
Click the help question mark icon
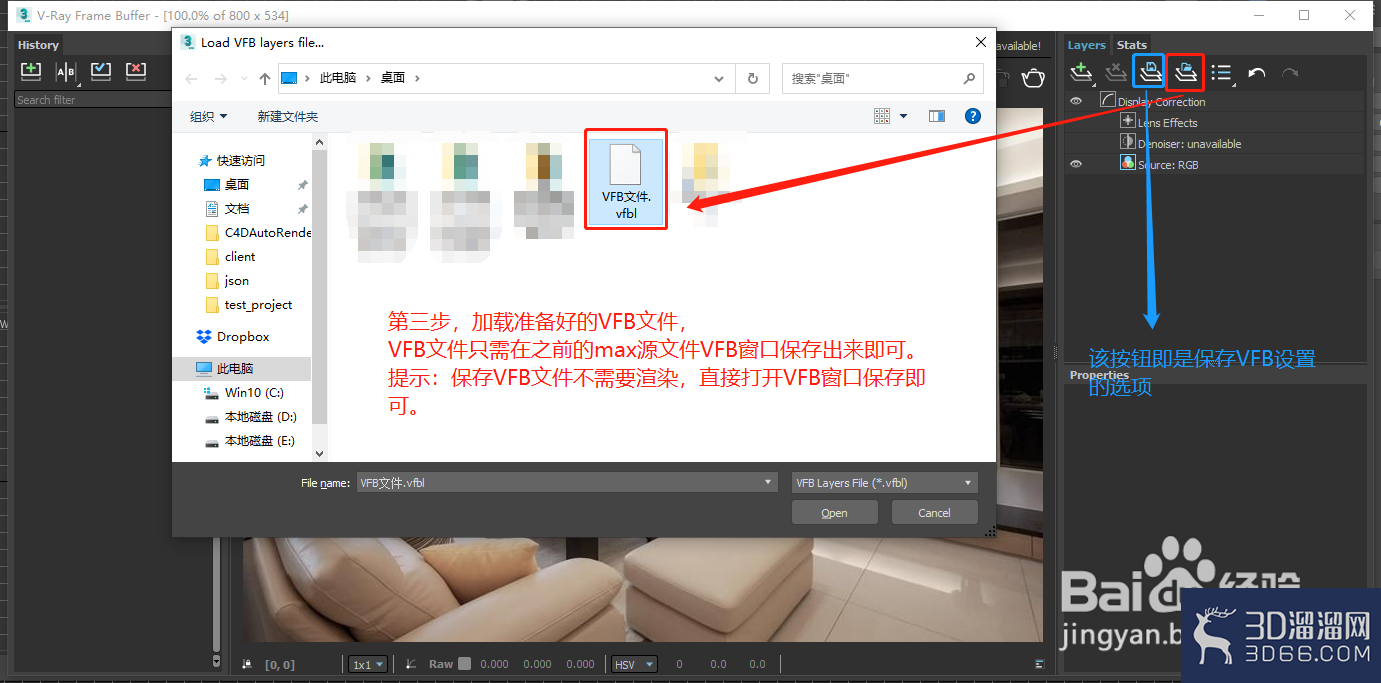point(972,116)
